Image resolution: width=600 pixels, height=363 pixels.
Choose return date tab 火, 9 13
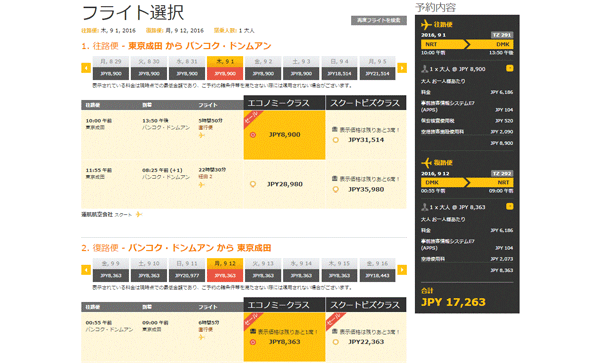pos(263,270)
